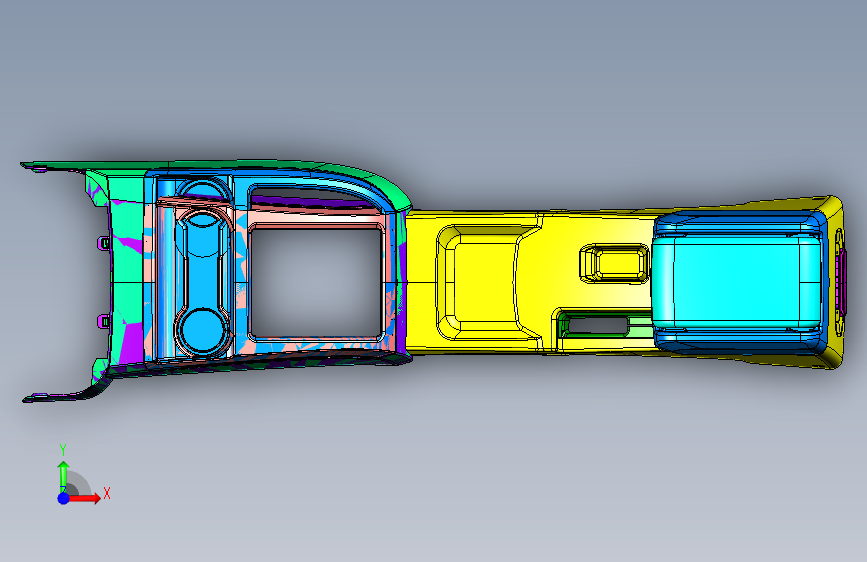
Task: Click the blue Z axis ball of triad
Action: pyautogui.click(x=63, y=498)
